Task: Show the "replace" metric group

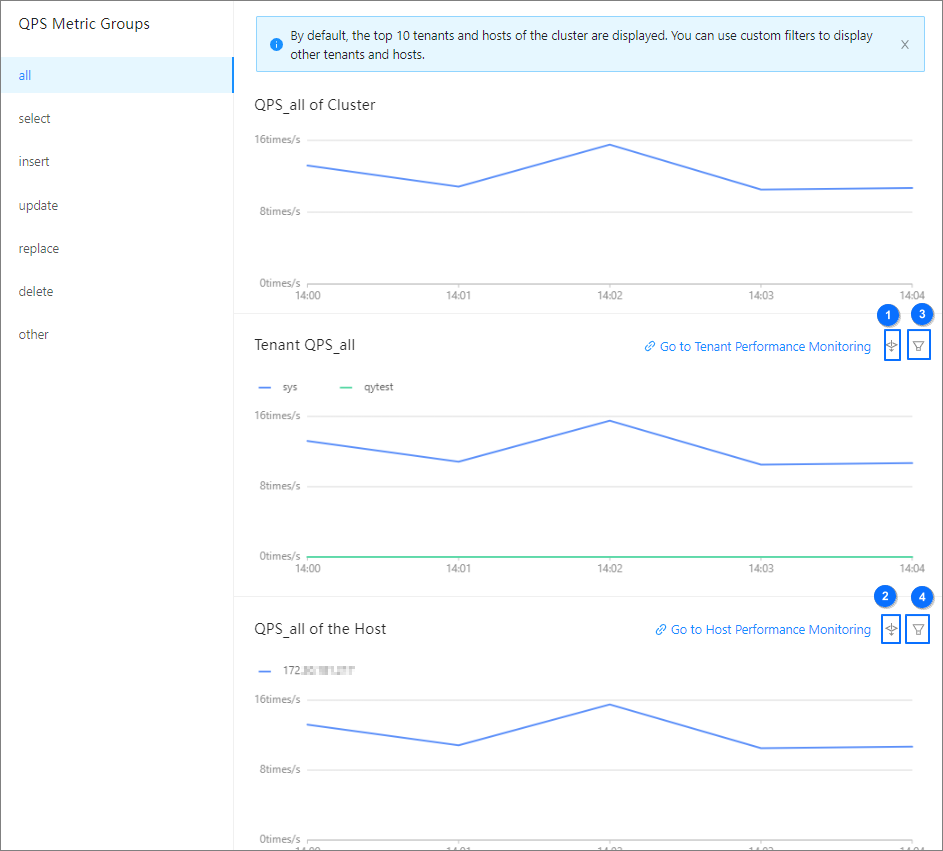Action: click(39, 248)
